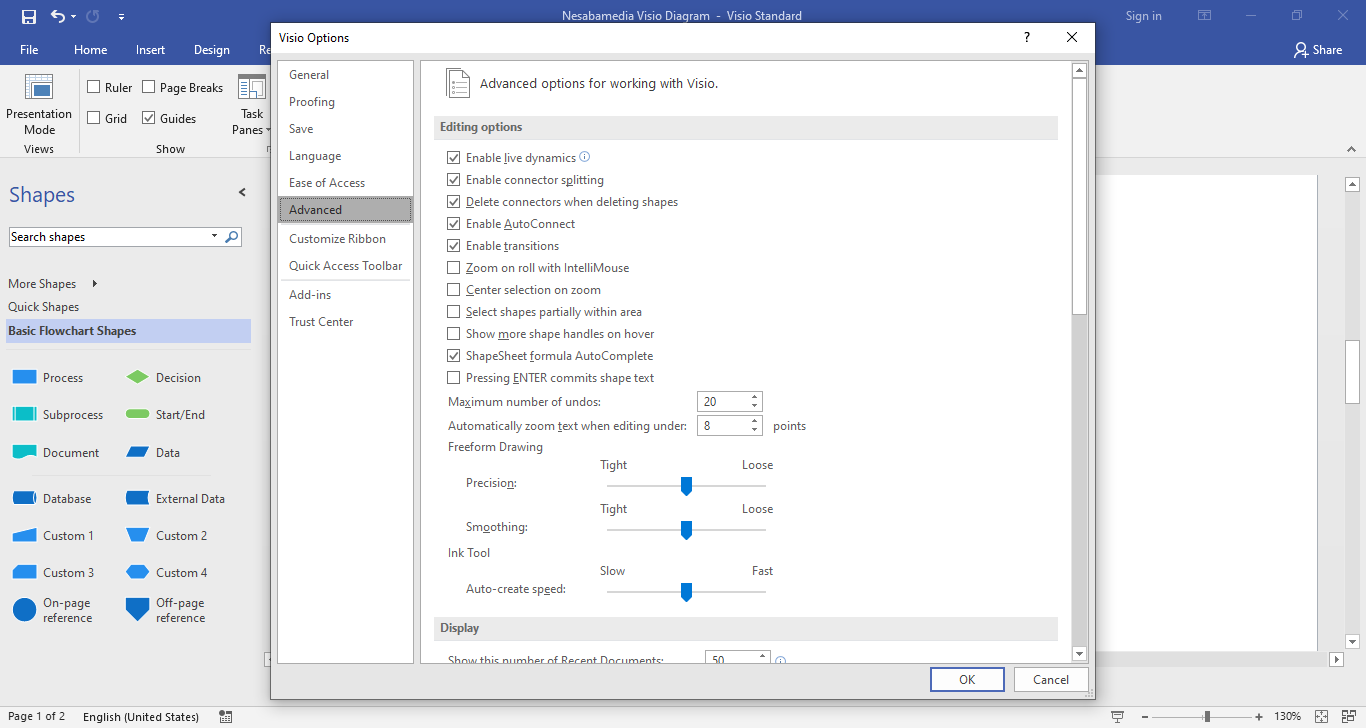Collapse the Shapes pane with the arrow
Screen dimensions: 1366x728
(241, 192)
